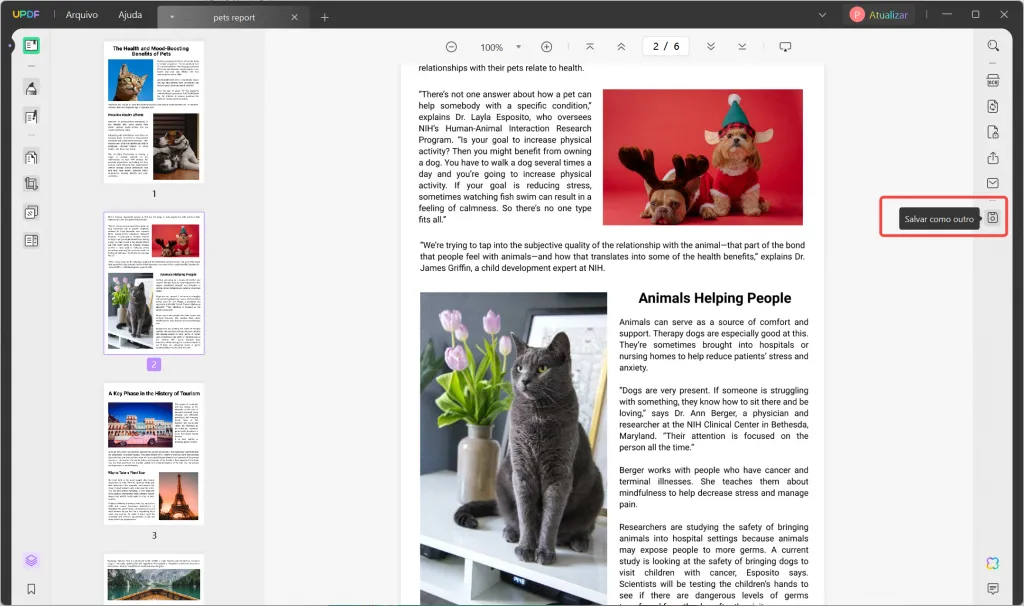Image resolution: width=1024 pixels, height=606 pixels.
Task: Open the Bookmarks panel
Action: (x=31, y=590)
